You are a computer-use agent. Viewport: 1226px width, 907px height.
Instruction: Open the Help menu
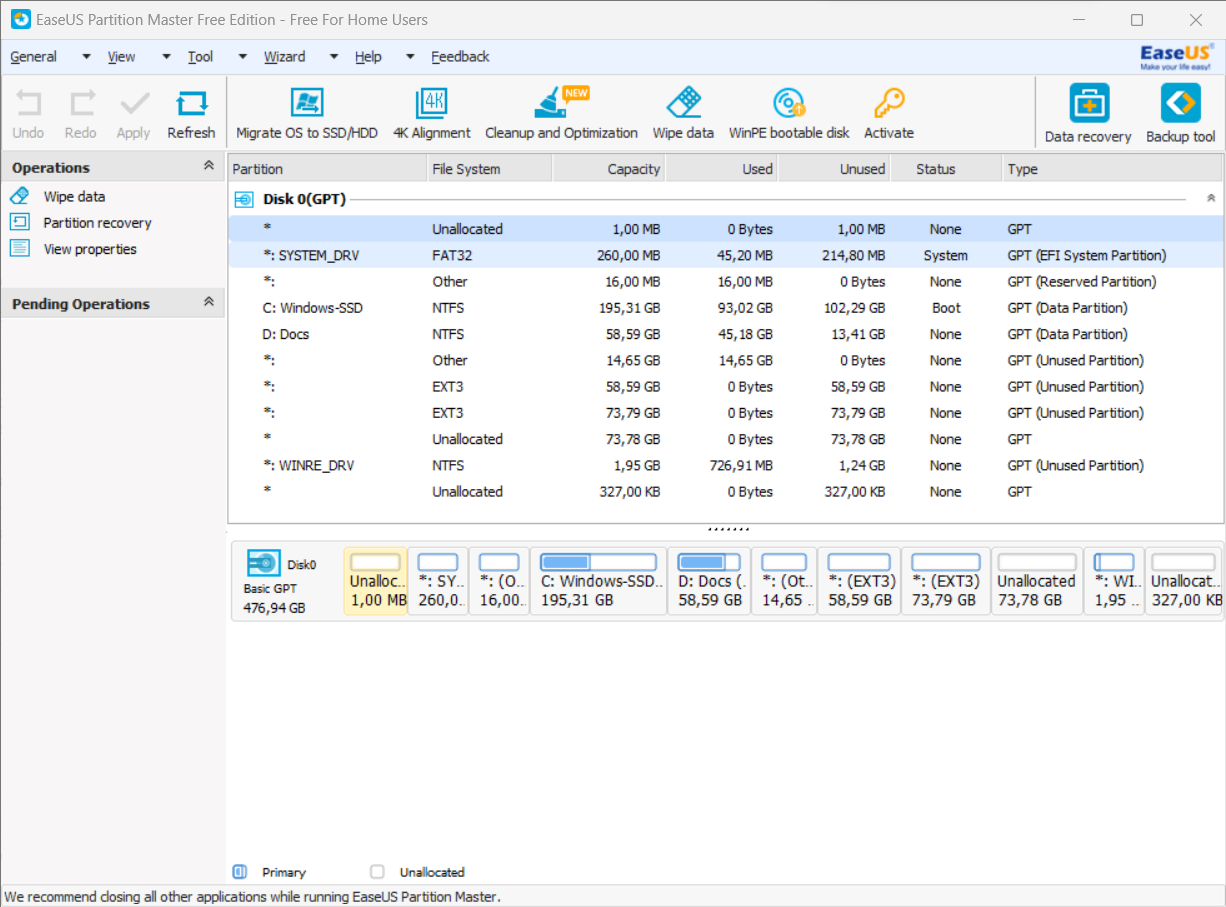368,57
